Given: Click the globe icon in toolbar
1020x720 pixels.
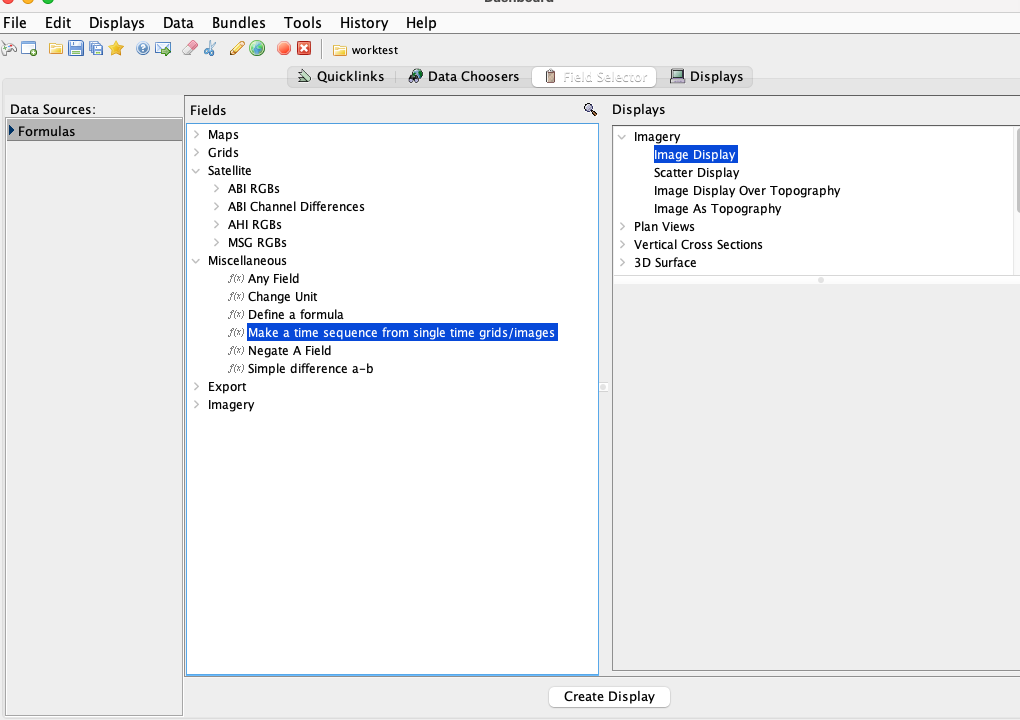Looking at the screenshot, I should tap(258, 49).
